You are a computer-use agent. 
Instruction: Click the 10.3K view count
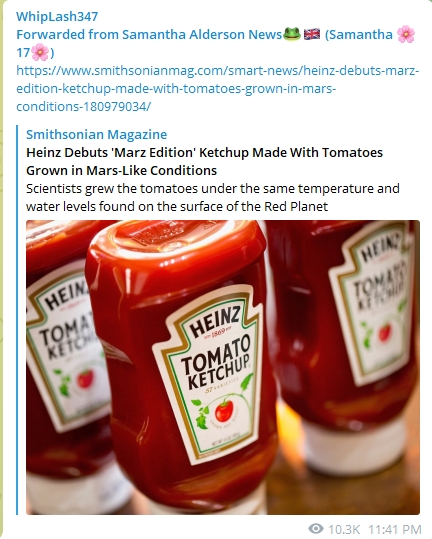344,529
